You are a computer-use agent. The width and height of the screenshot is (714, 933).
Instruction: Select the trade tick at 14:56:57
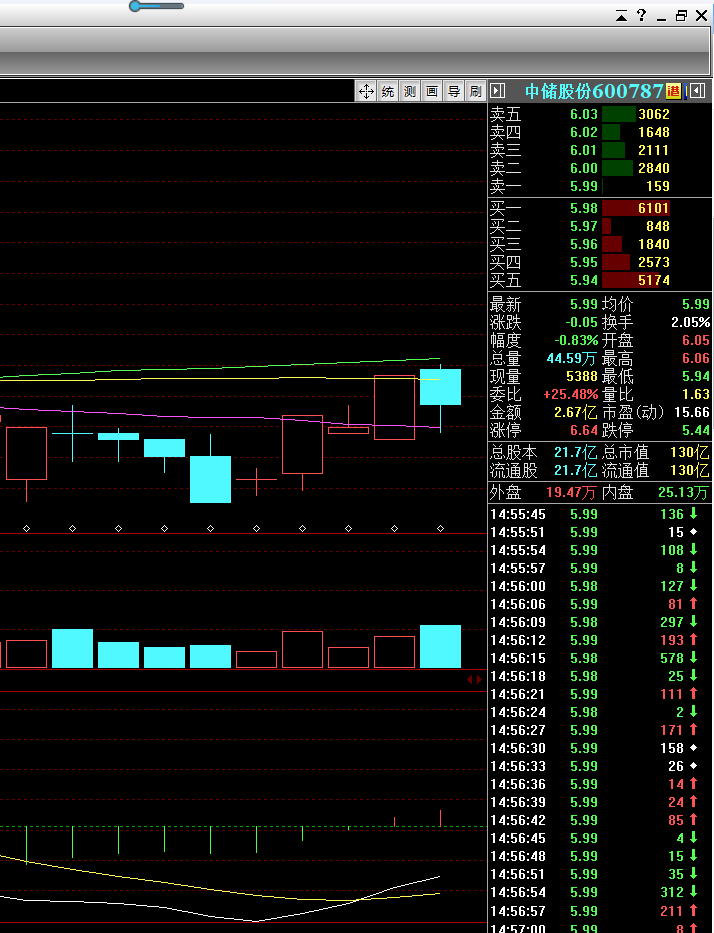(600, 911)
